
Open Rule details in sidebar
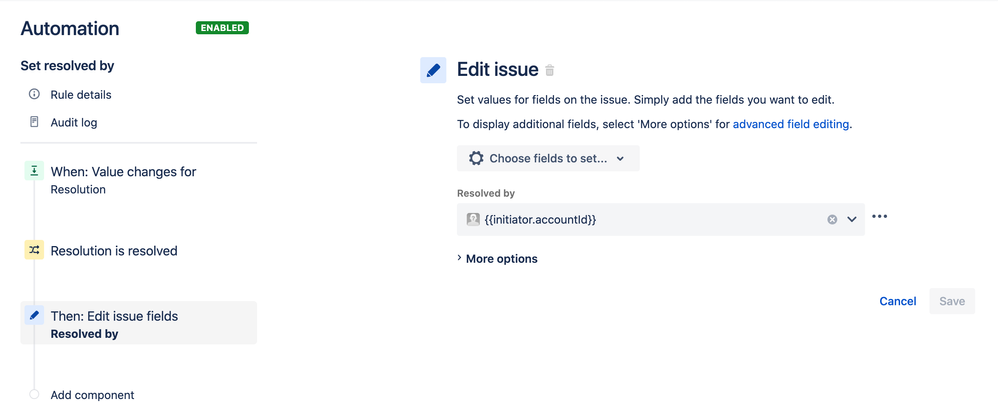81,94
